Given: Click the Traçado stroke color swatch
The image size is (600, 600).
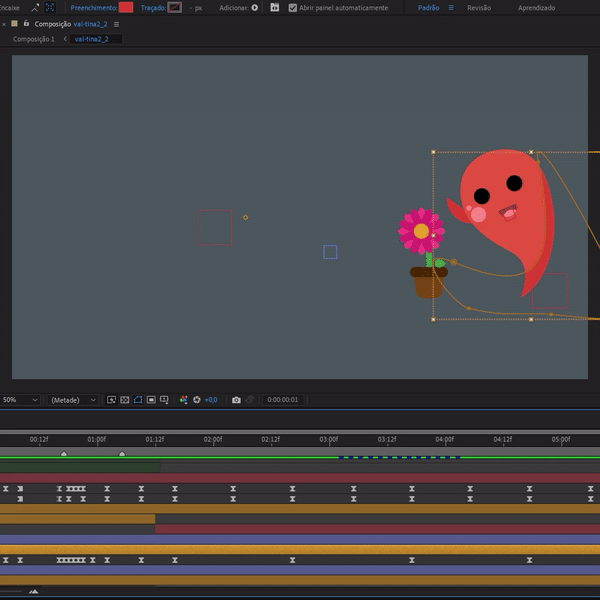Looking at the screenshot, I should (x=175, y=7).
